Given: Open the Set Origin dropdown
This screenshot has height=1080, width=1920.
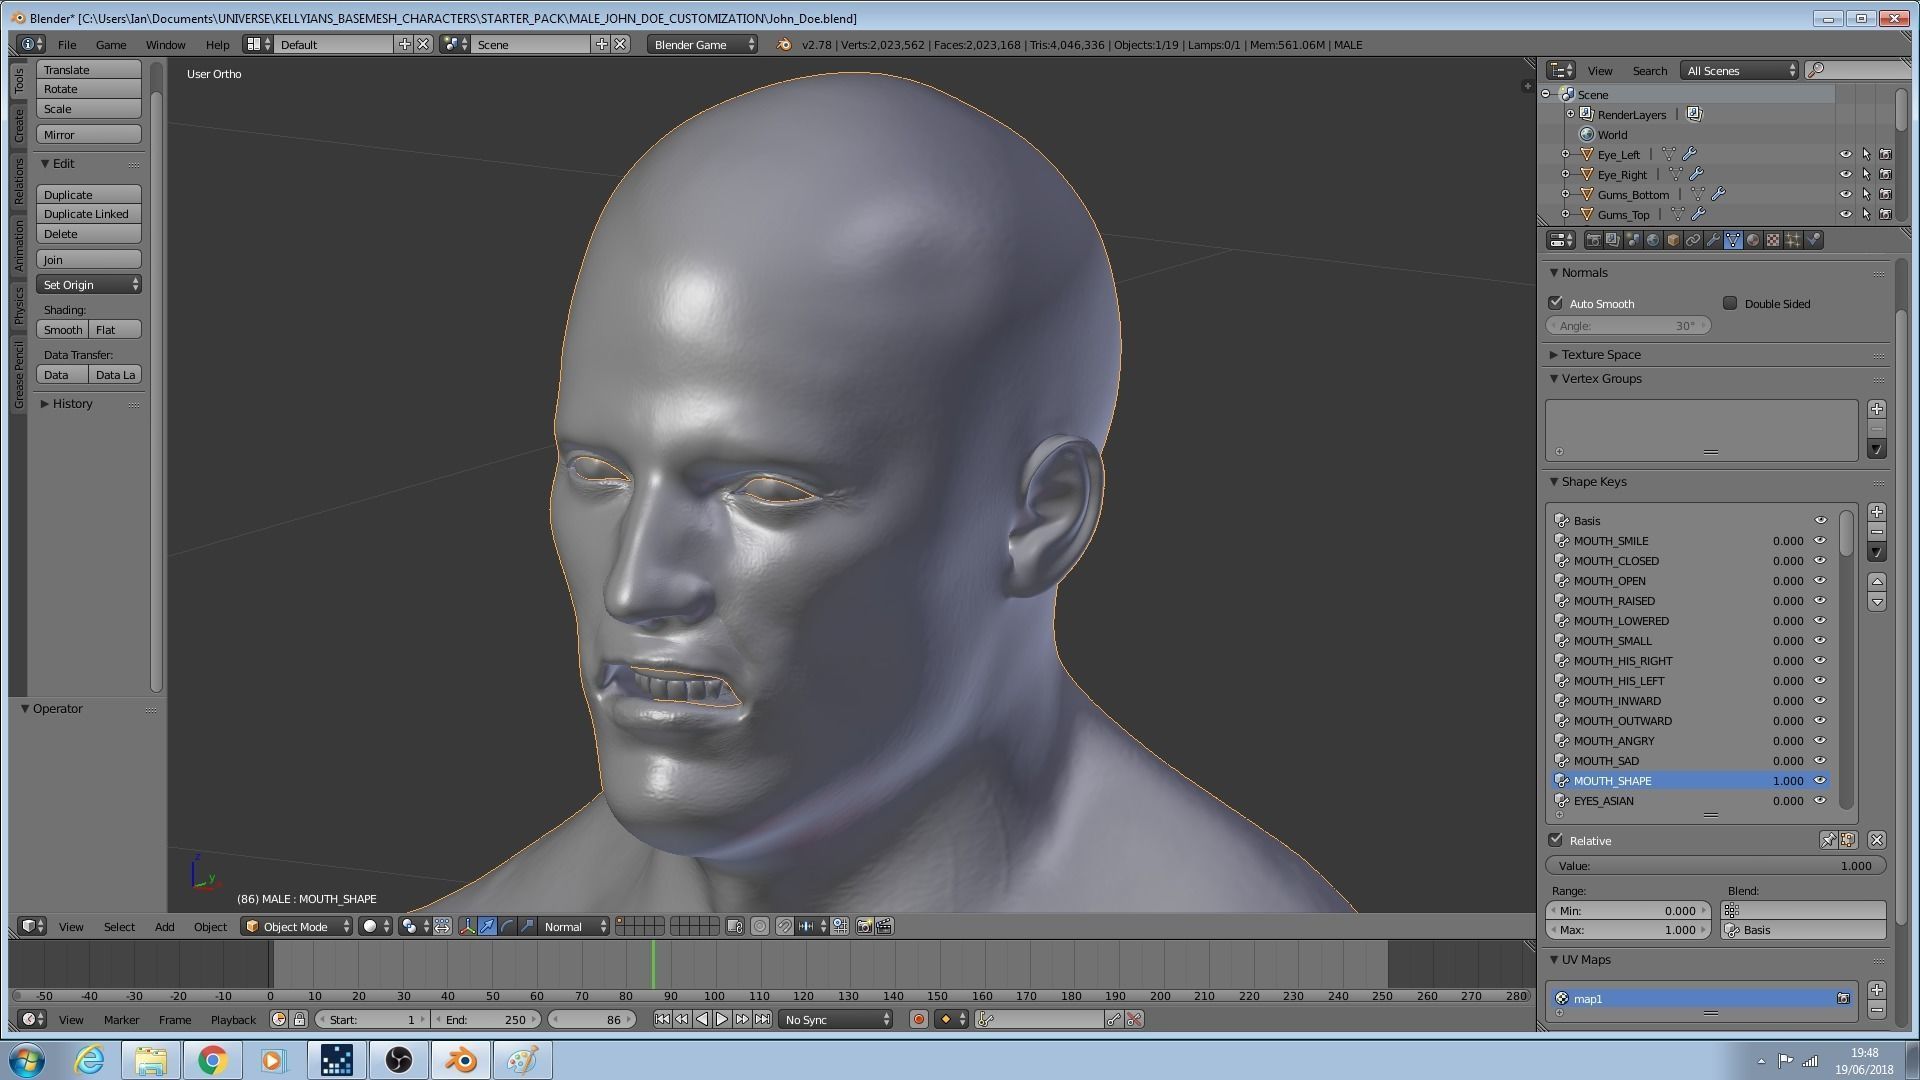Looking at the screenshot, I should point(89,285).
